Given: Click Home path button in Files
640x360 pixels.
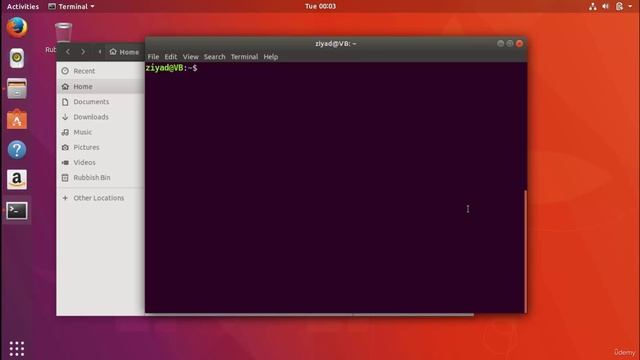Looking at the screenshot, I should tap(124, 52).
